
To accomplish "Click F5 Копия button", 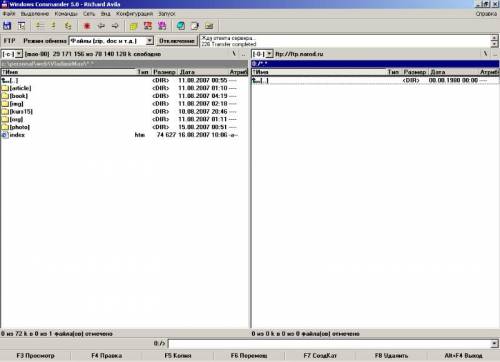I will [x=178, y=356].
